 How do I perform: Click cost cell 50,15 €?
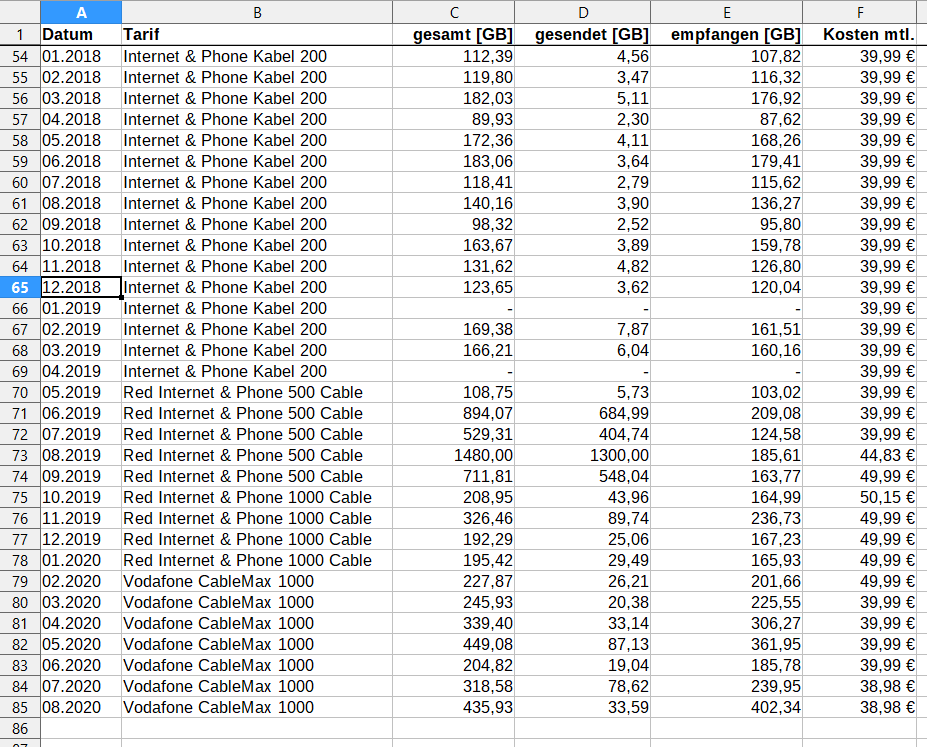point(859,497)
